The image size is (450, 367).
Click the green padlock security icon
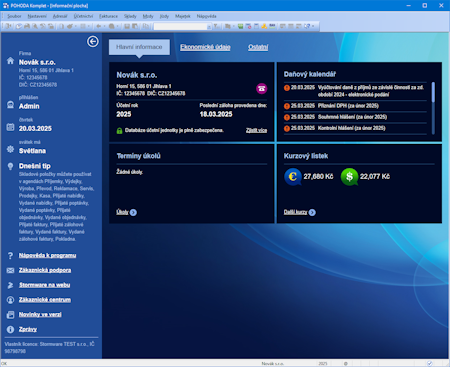tap(119, 131)
